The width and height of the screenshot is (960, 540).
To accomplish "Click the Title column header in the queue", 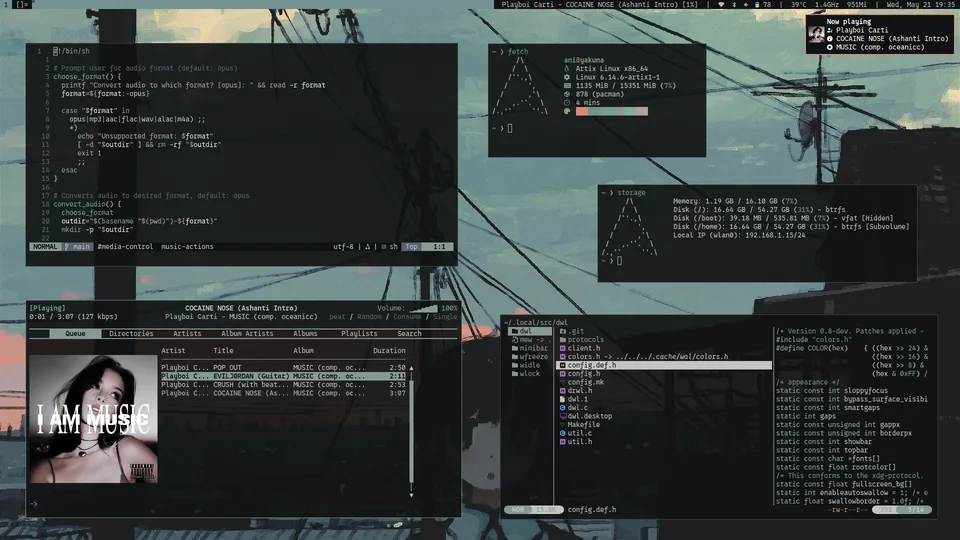I will (223, 351).
